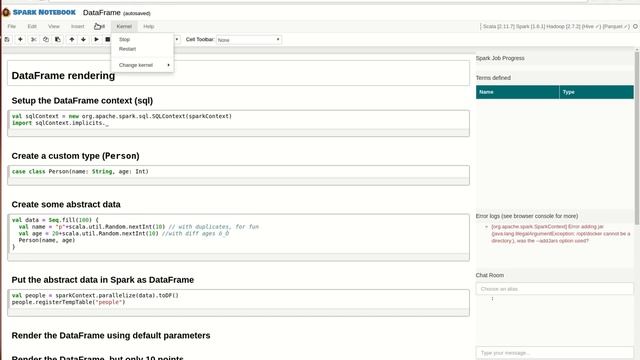Click the Spark Notebook logo
Screen dimensions: 640x360
pyautogui.click(x=39, y=13)
